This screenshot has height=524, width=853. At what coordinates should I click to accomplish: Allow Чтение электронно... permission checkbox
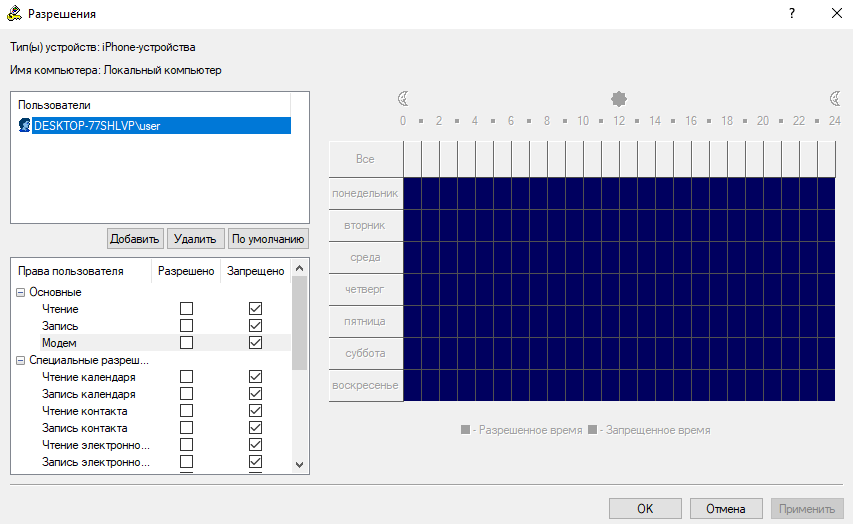point(186,445)
